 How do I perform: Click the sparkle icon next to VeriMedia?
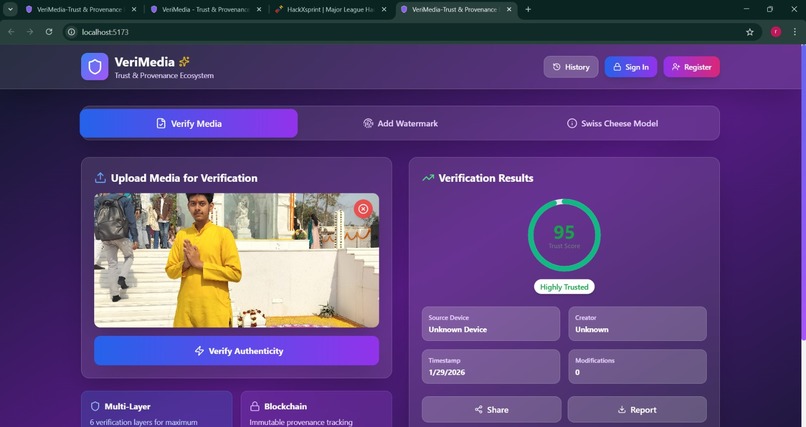184,62
